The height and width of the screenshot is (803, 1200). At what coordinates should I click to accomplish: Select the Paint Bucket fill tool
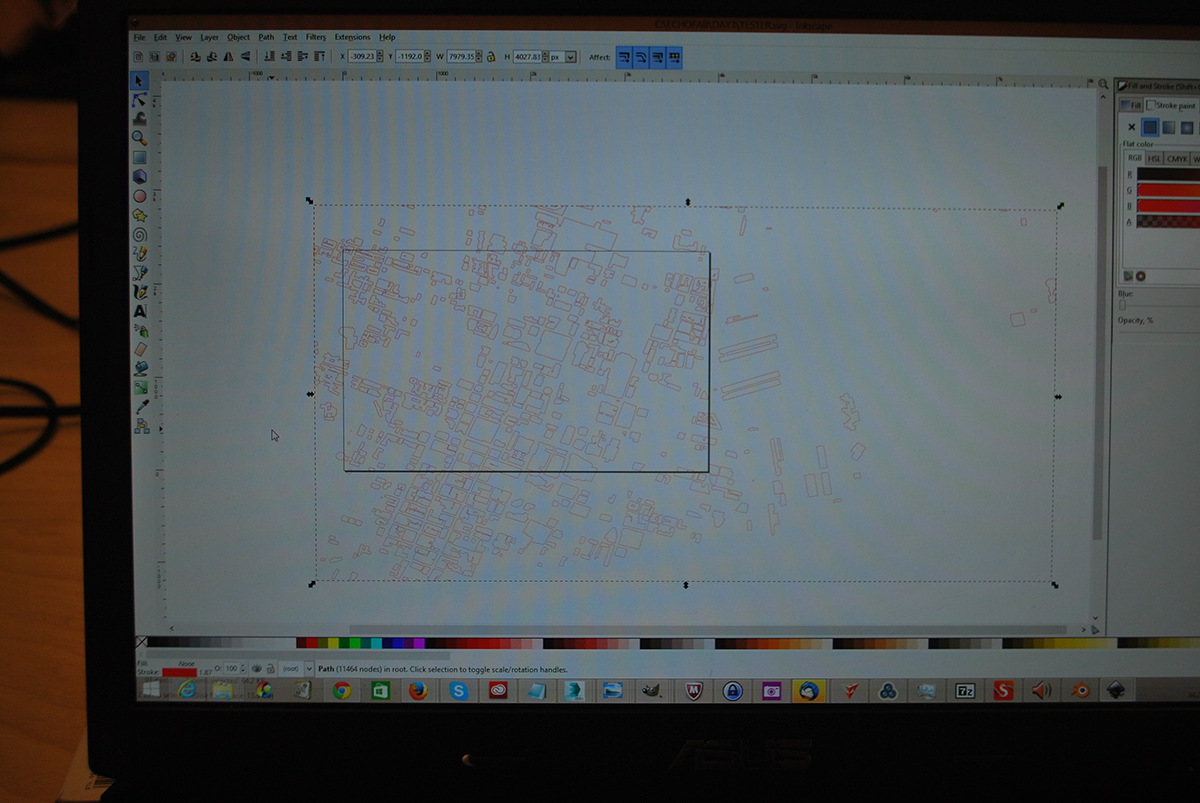click(x=140, y=368)
